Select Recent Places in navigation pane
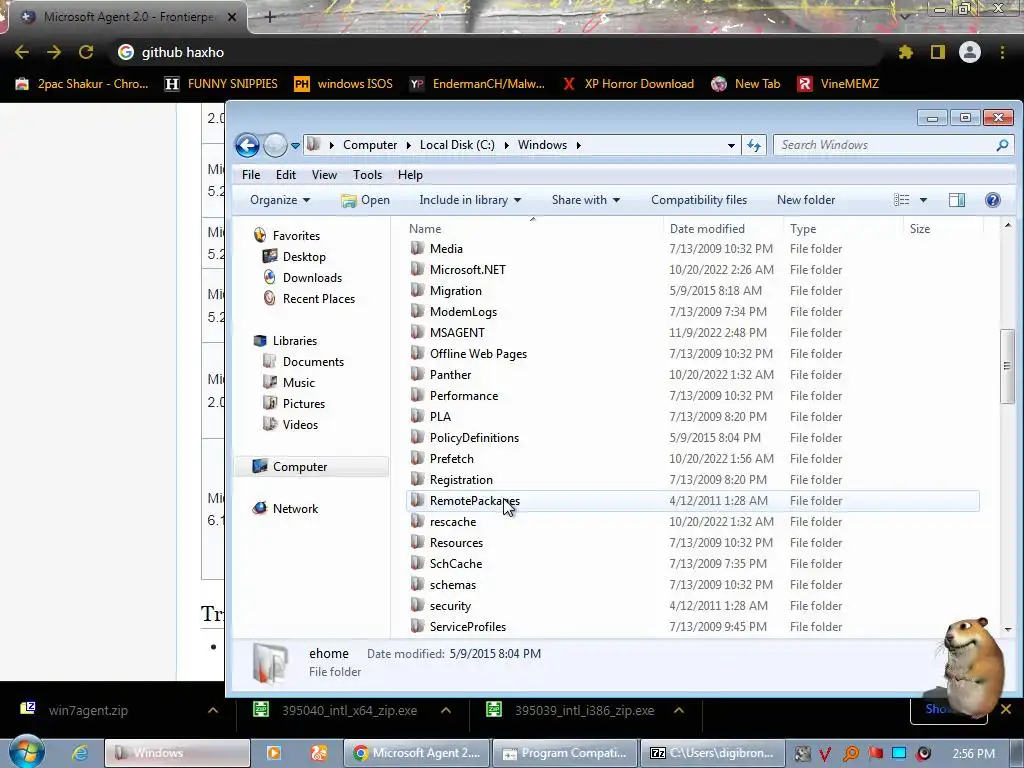 [x=319, y=298]
